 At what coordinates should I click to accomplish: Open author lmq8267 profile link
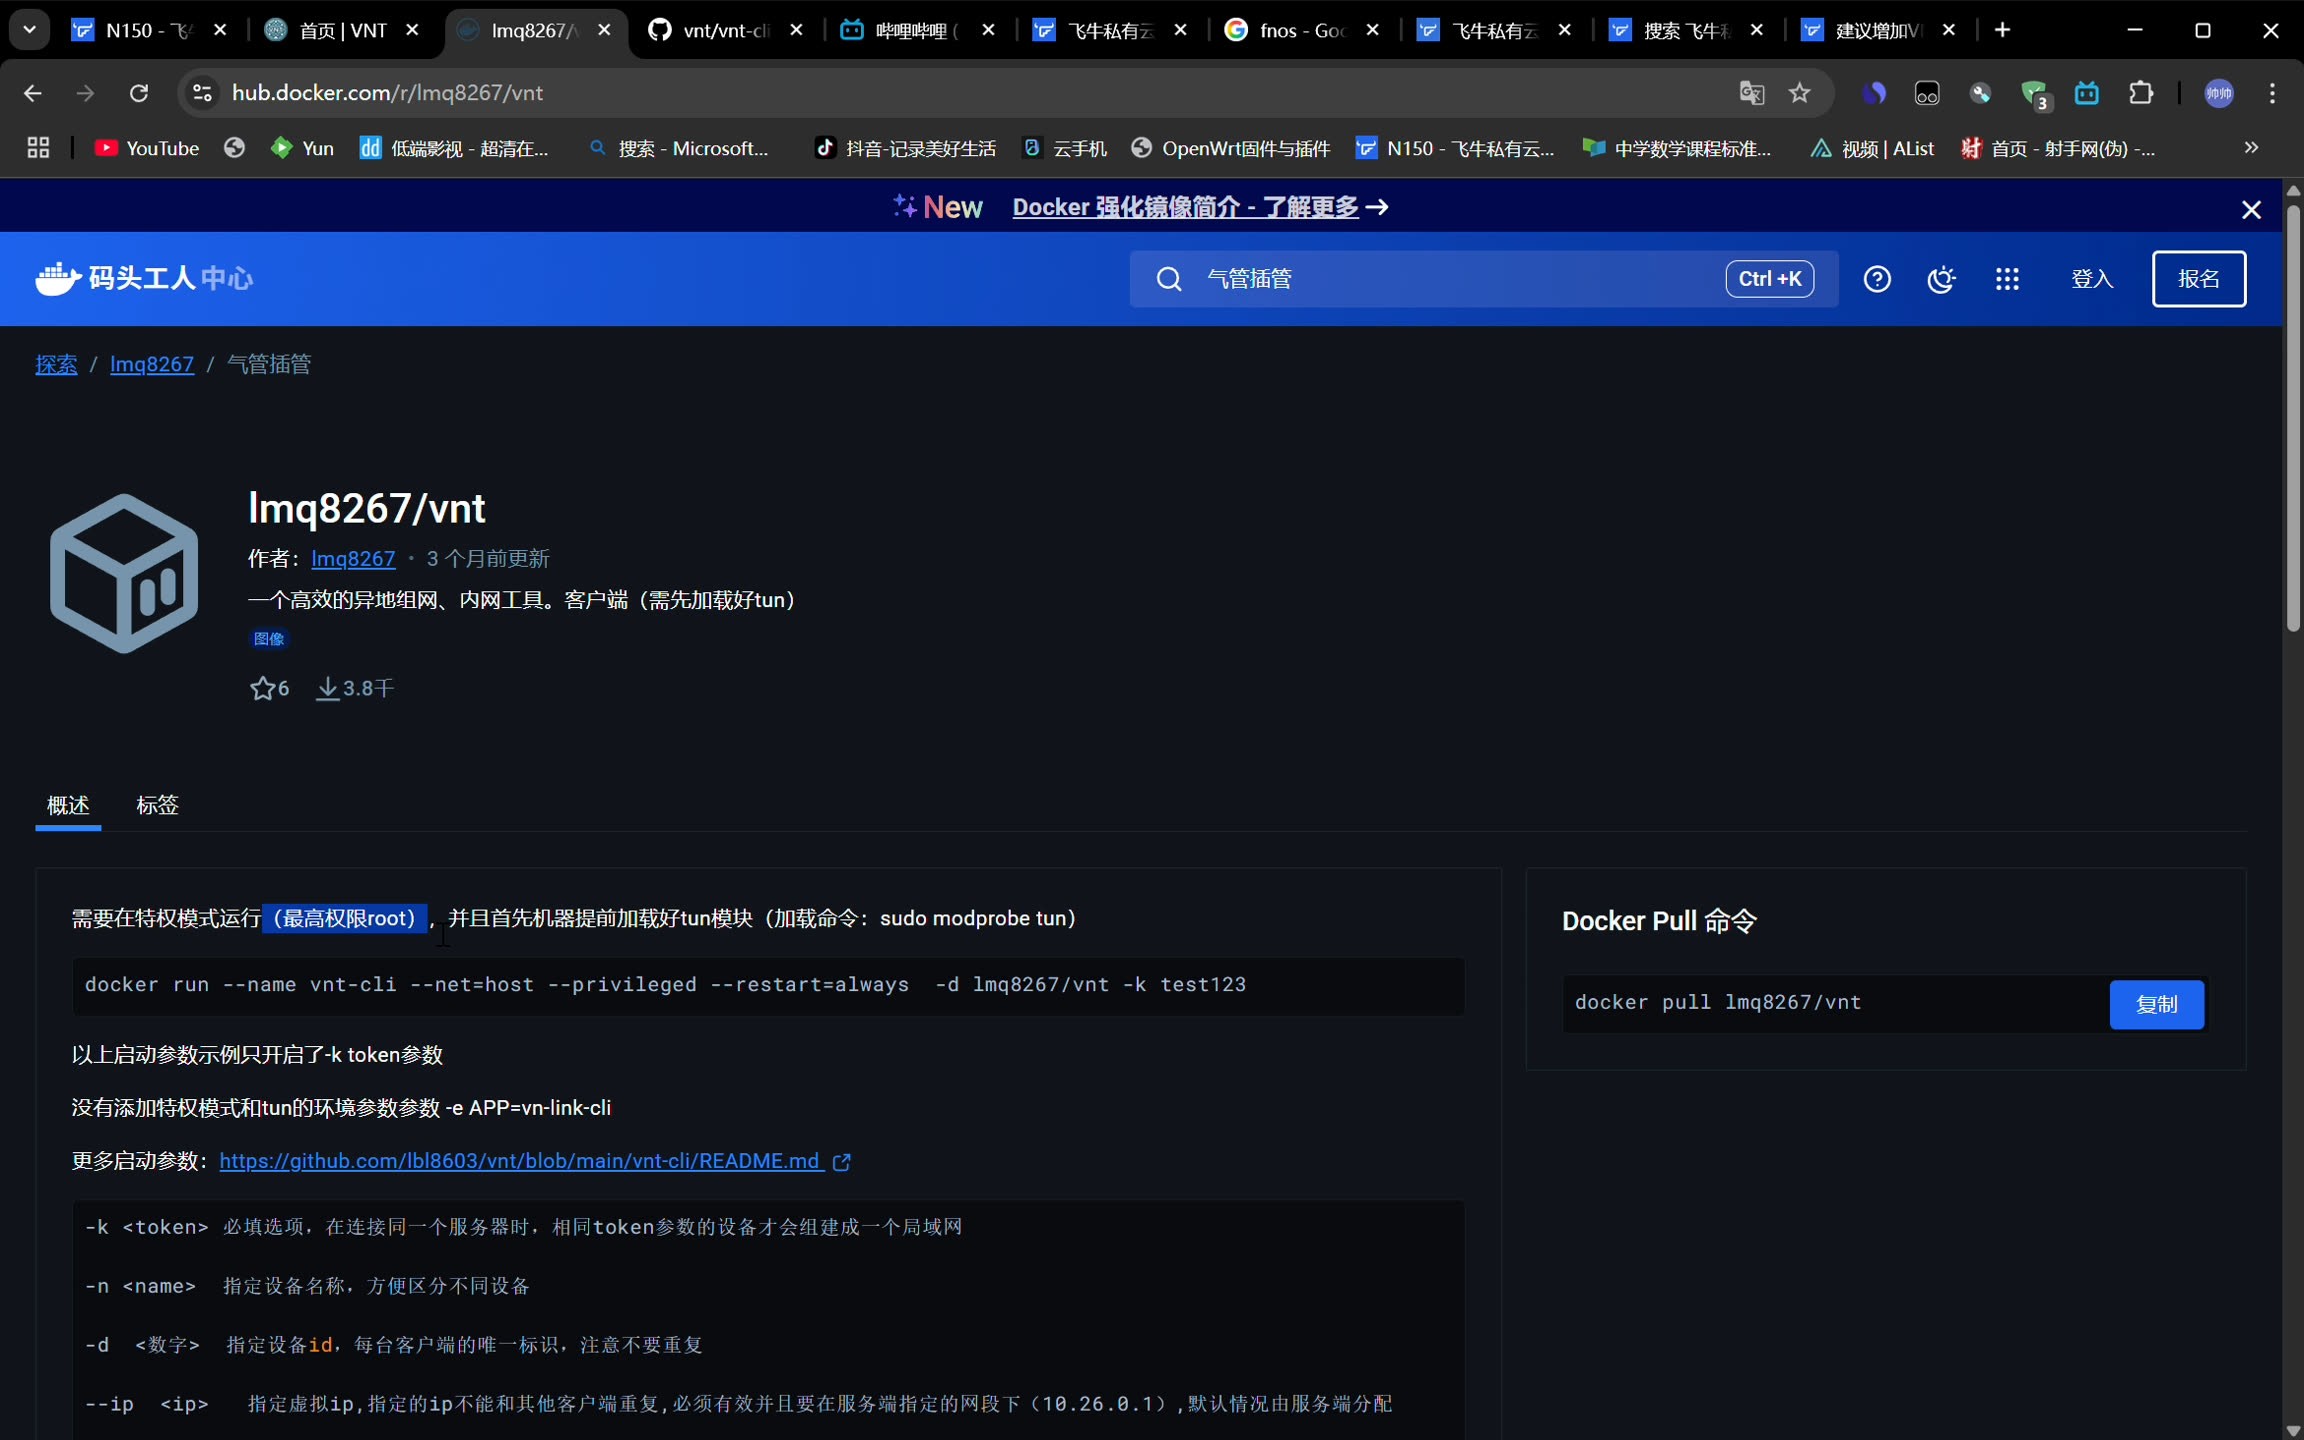(x=353, y=559)
